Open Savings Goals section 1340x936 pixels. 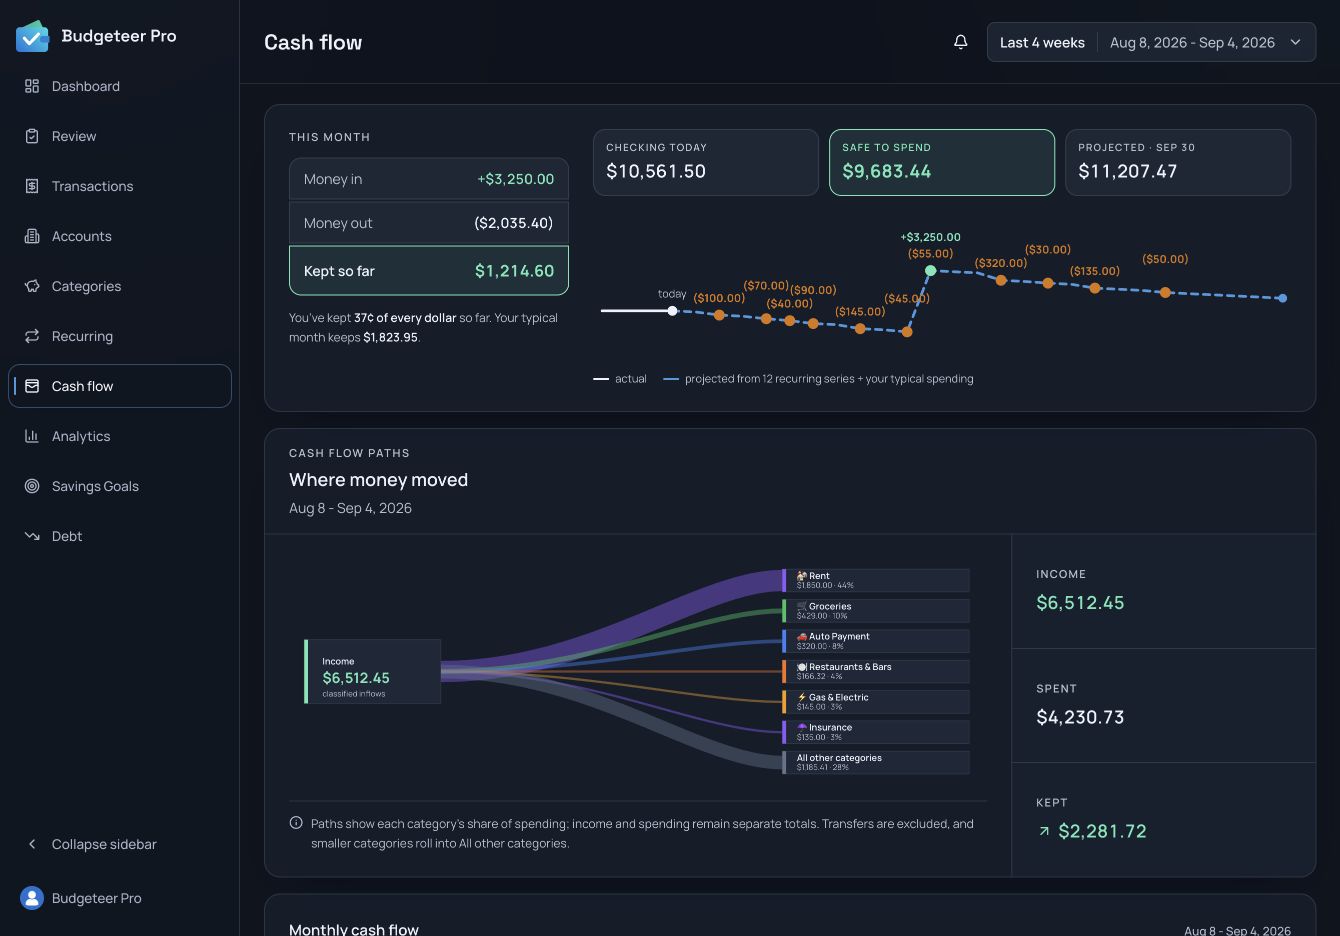click(120, 486)
